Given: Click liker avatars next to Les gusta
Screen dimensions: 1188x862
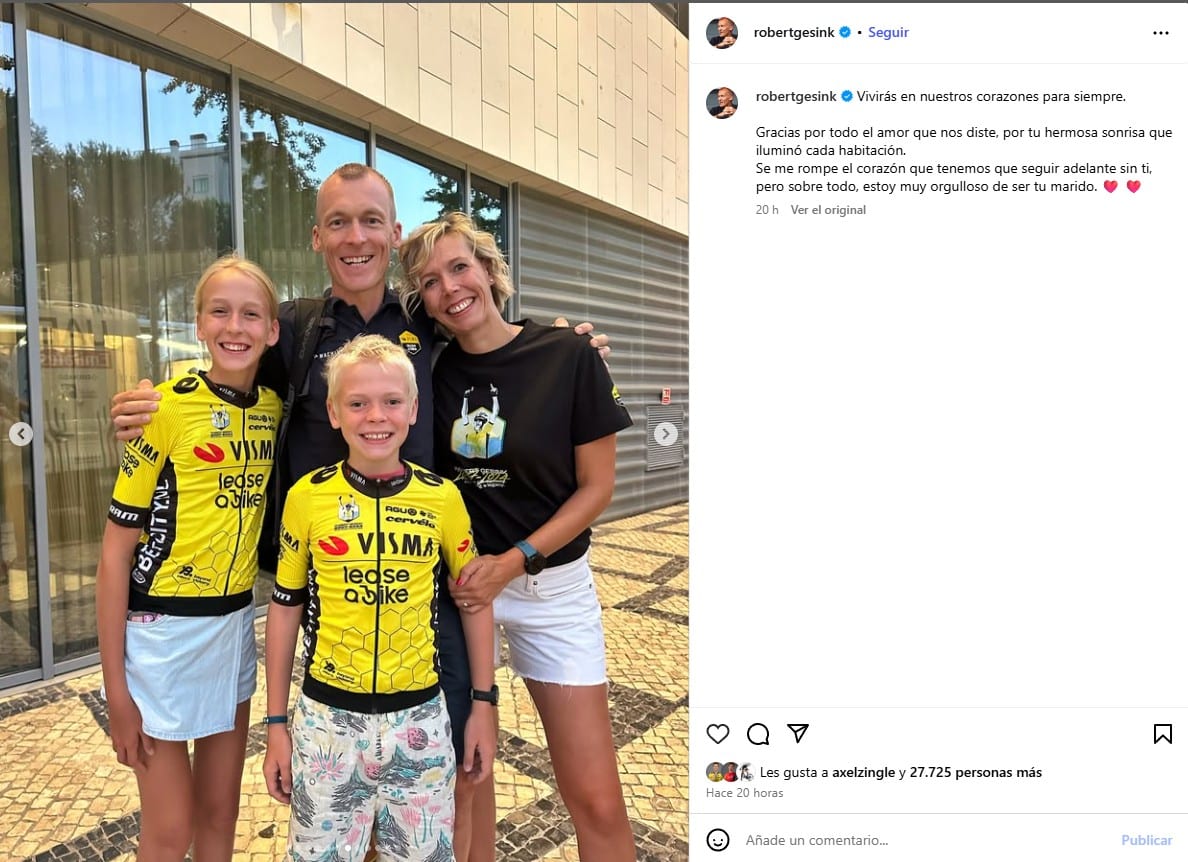Looking at the screenshot, I should click(x=730, y=772).
